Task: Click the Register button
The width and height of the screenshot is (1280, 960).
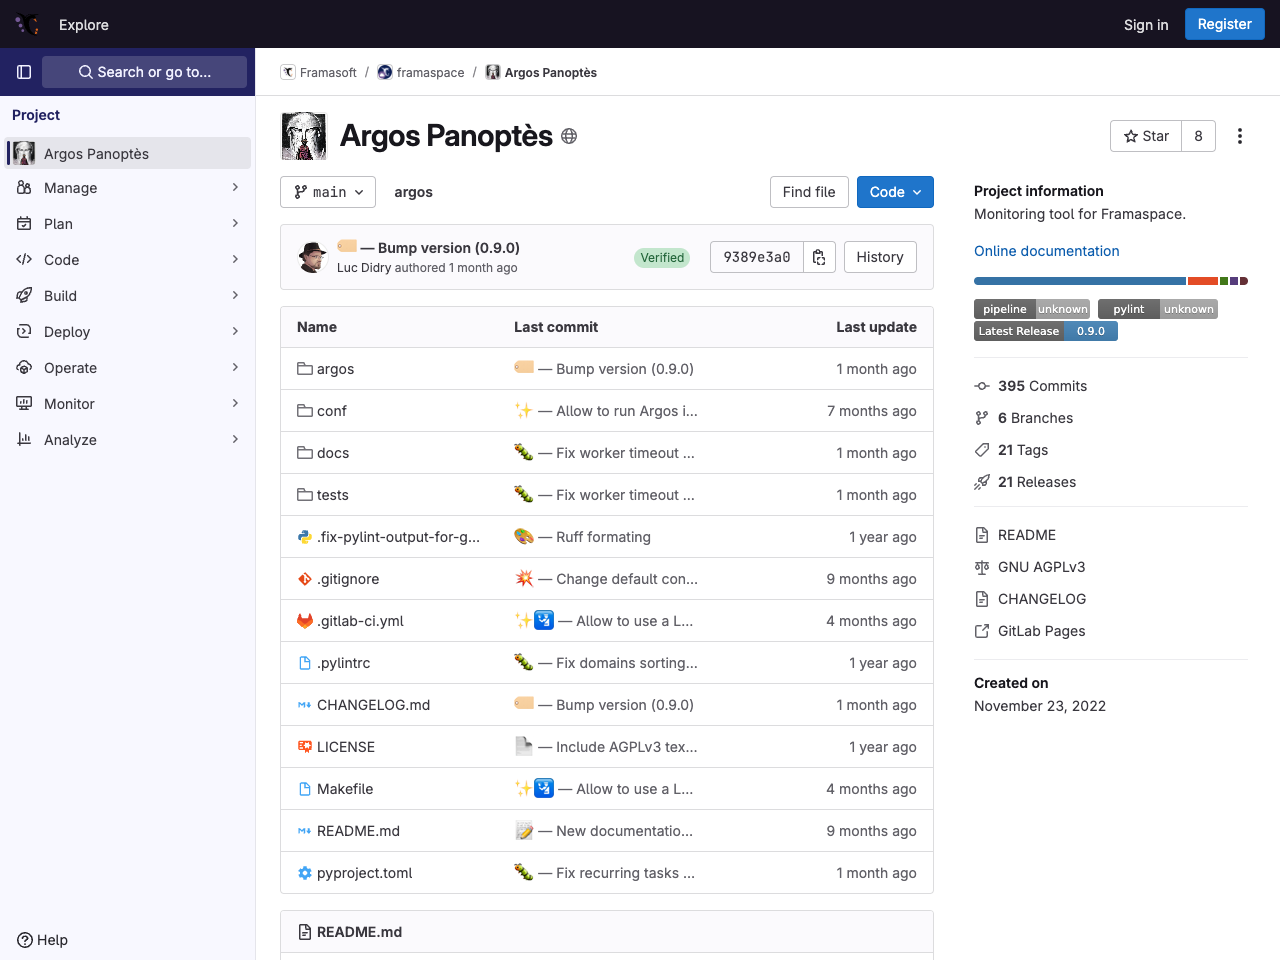Action: click(1224, 24)
